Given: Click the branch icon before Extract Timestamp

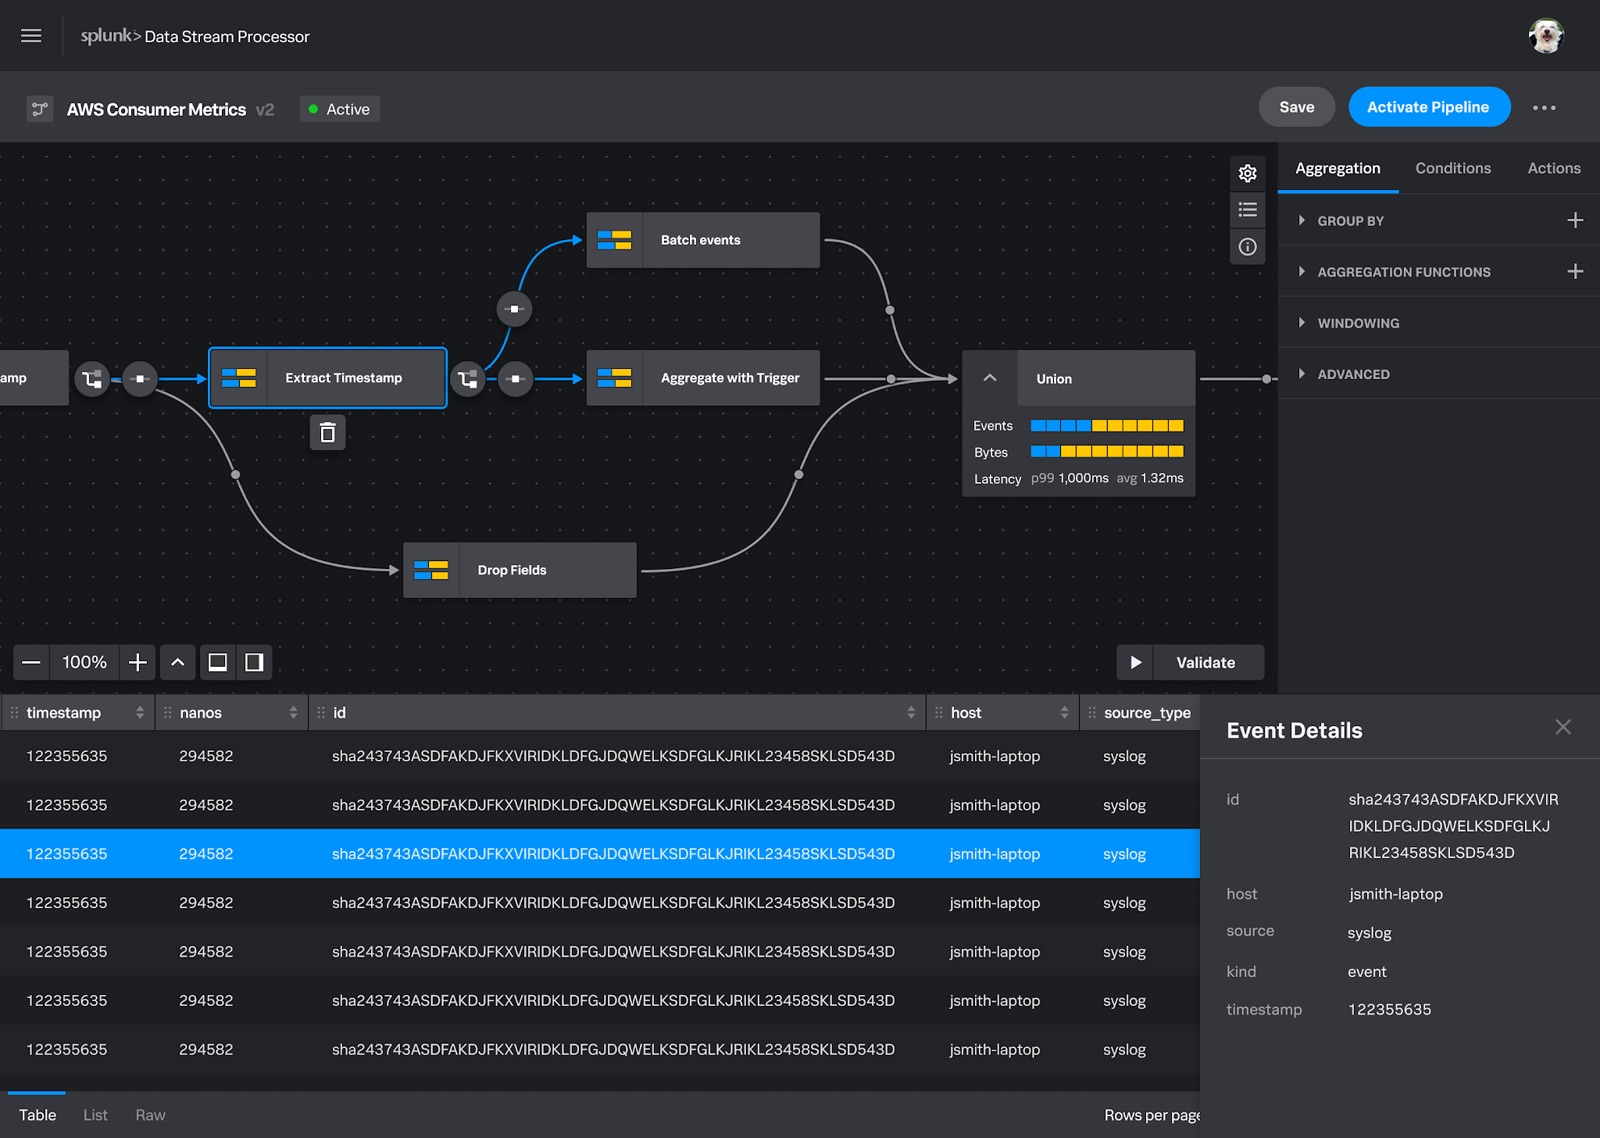Looking at the screenshot, I should click(x=92, y=379).
